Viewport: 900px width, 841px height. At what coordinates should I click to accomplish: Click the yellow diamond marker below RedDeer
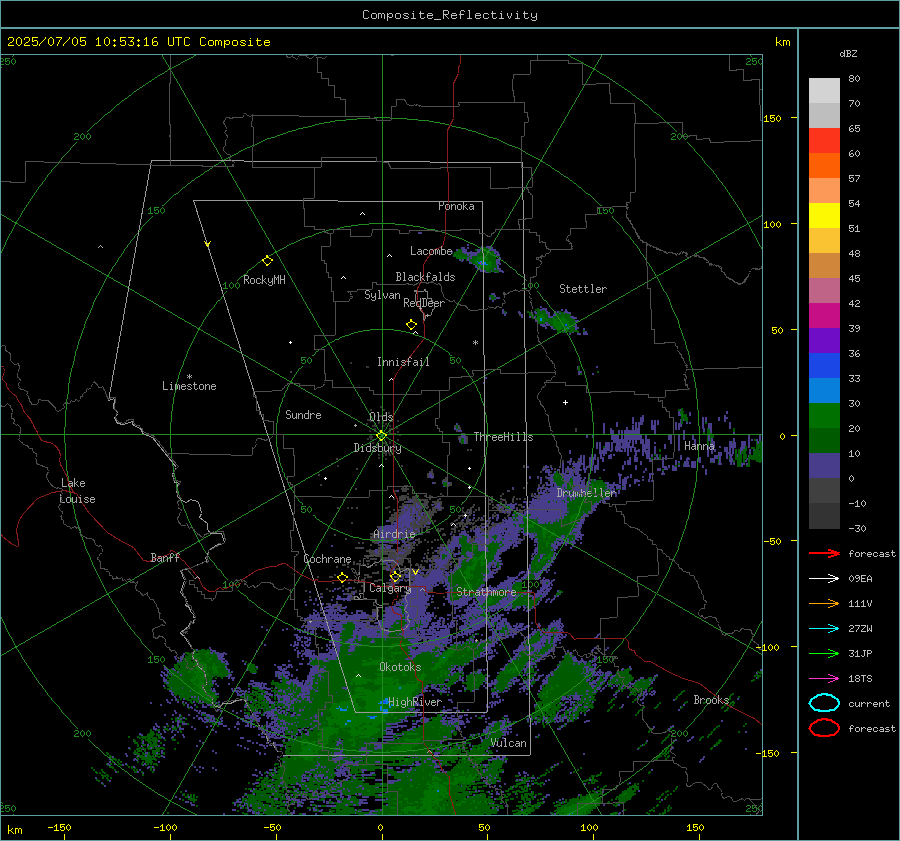[411, 325]
